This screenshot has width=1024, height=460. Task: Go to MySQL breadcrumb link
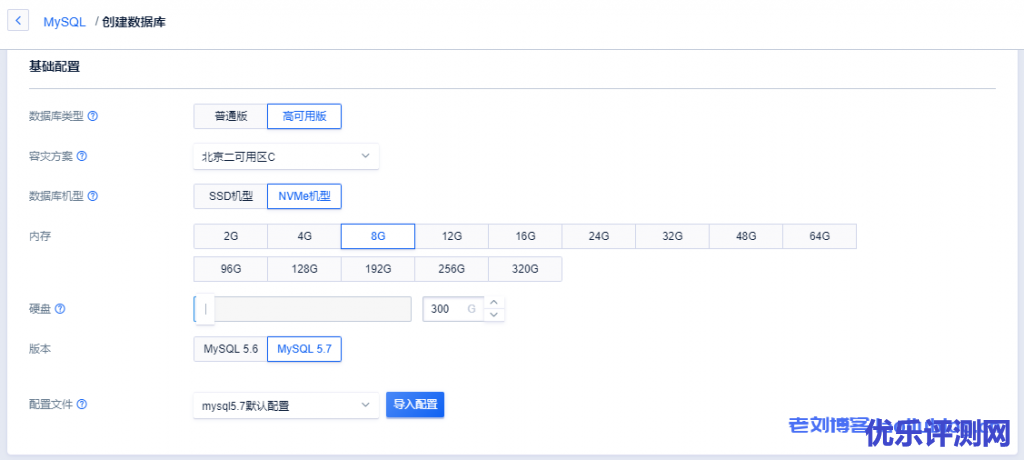pyautogui.click(x=64, y=21)
